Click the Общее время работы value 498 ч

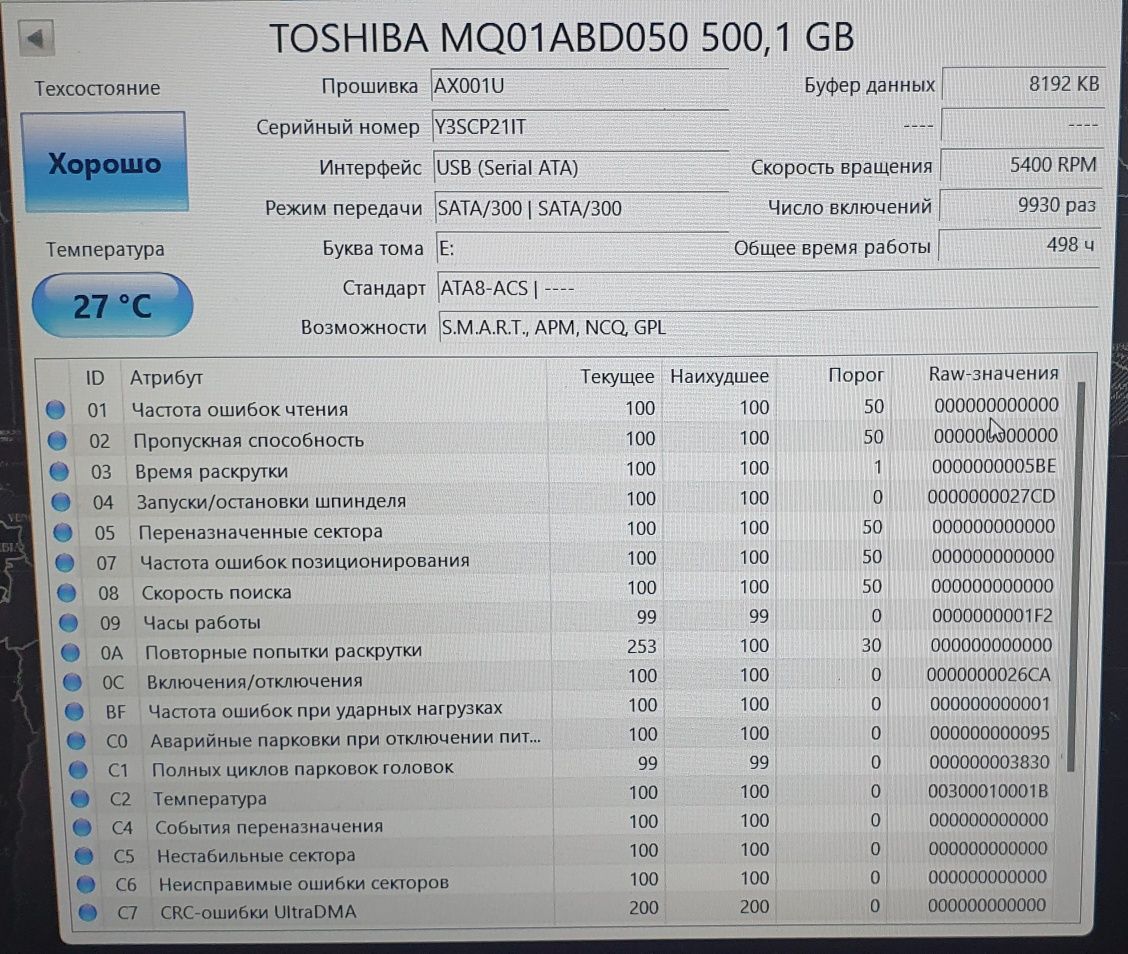click(x=1019, y=245)
